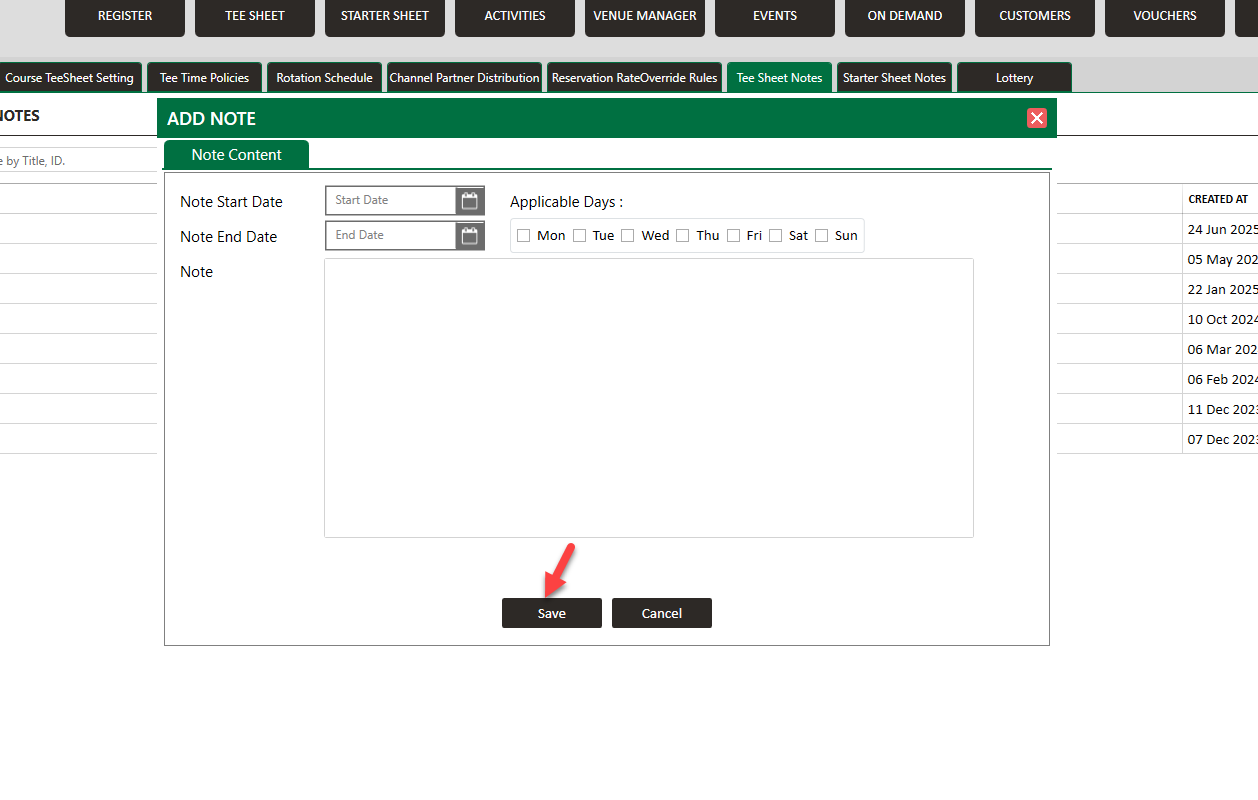1258x800 pixels.
Task: Switch to the Starter Sheet Notes tab
Action: (894, 78)
